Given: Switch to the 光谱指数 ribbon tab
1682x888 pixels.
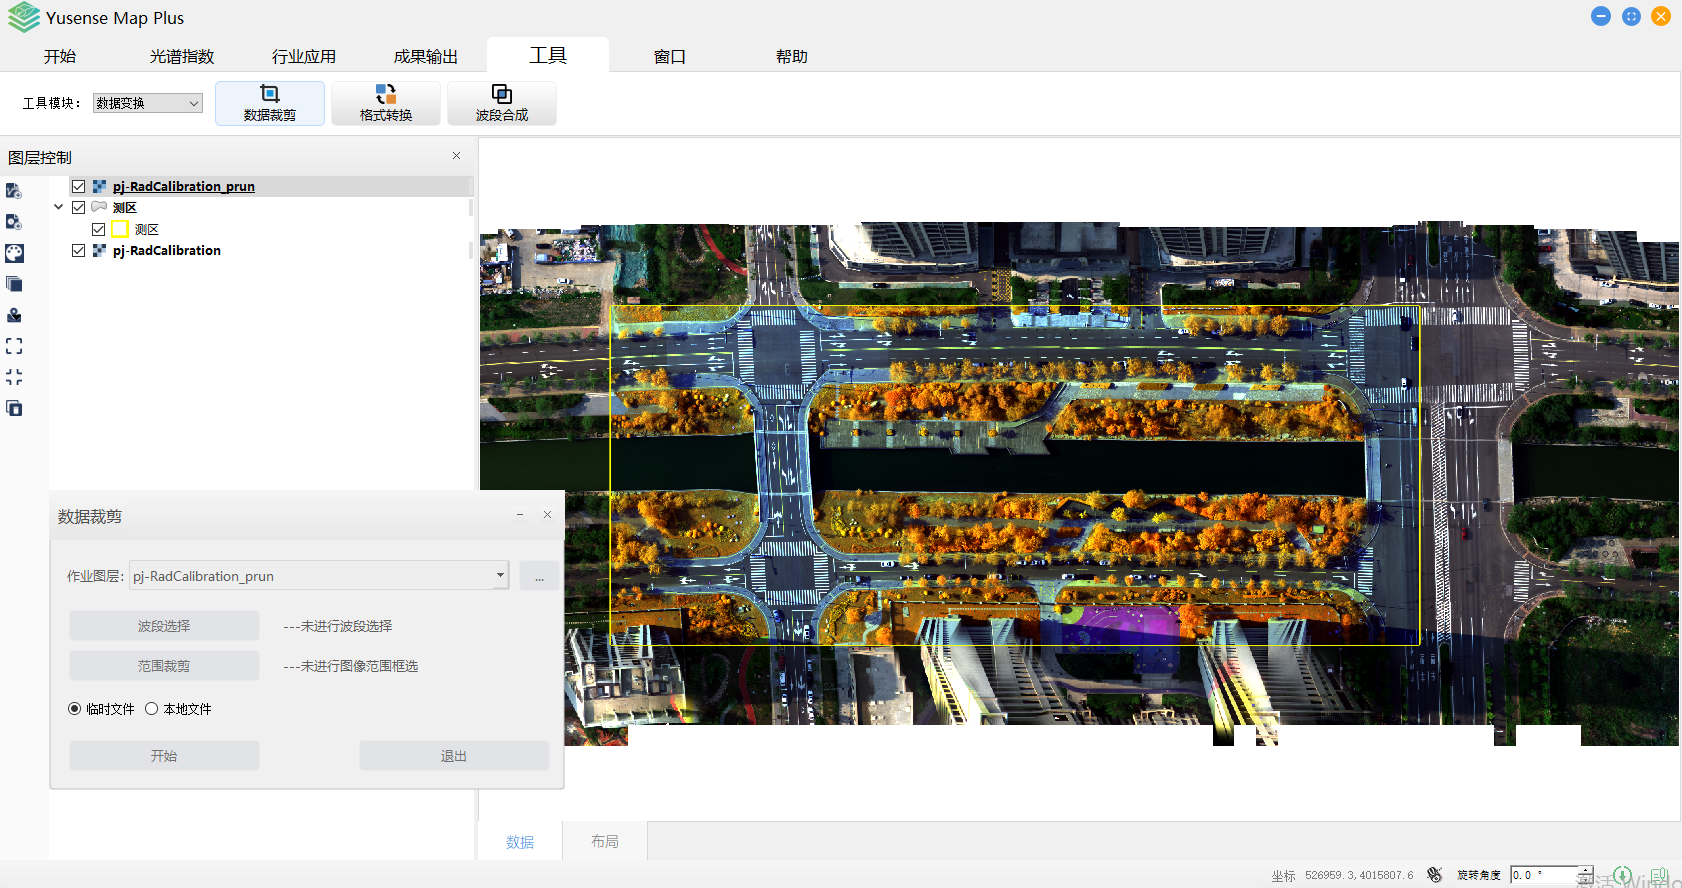Looking at the screenshot, I should pos(182,57).
